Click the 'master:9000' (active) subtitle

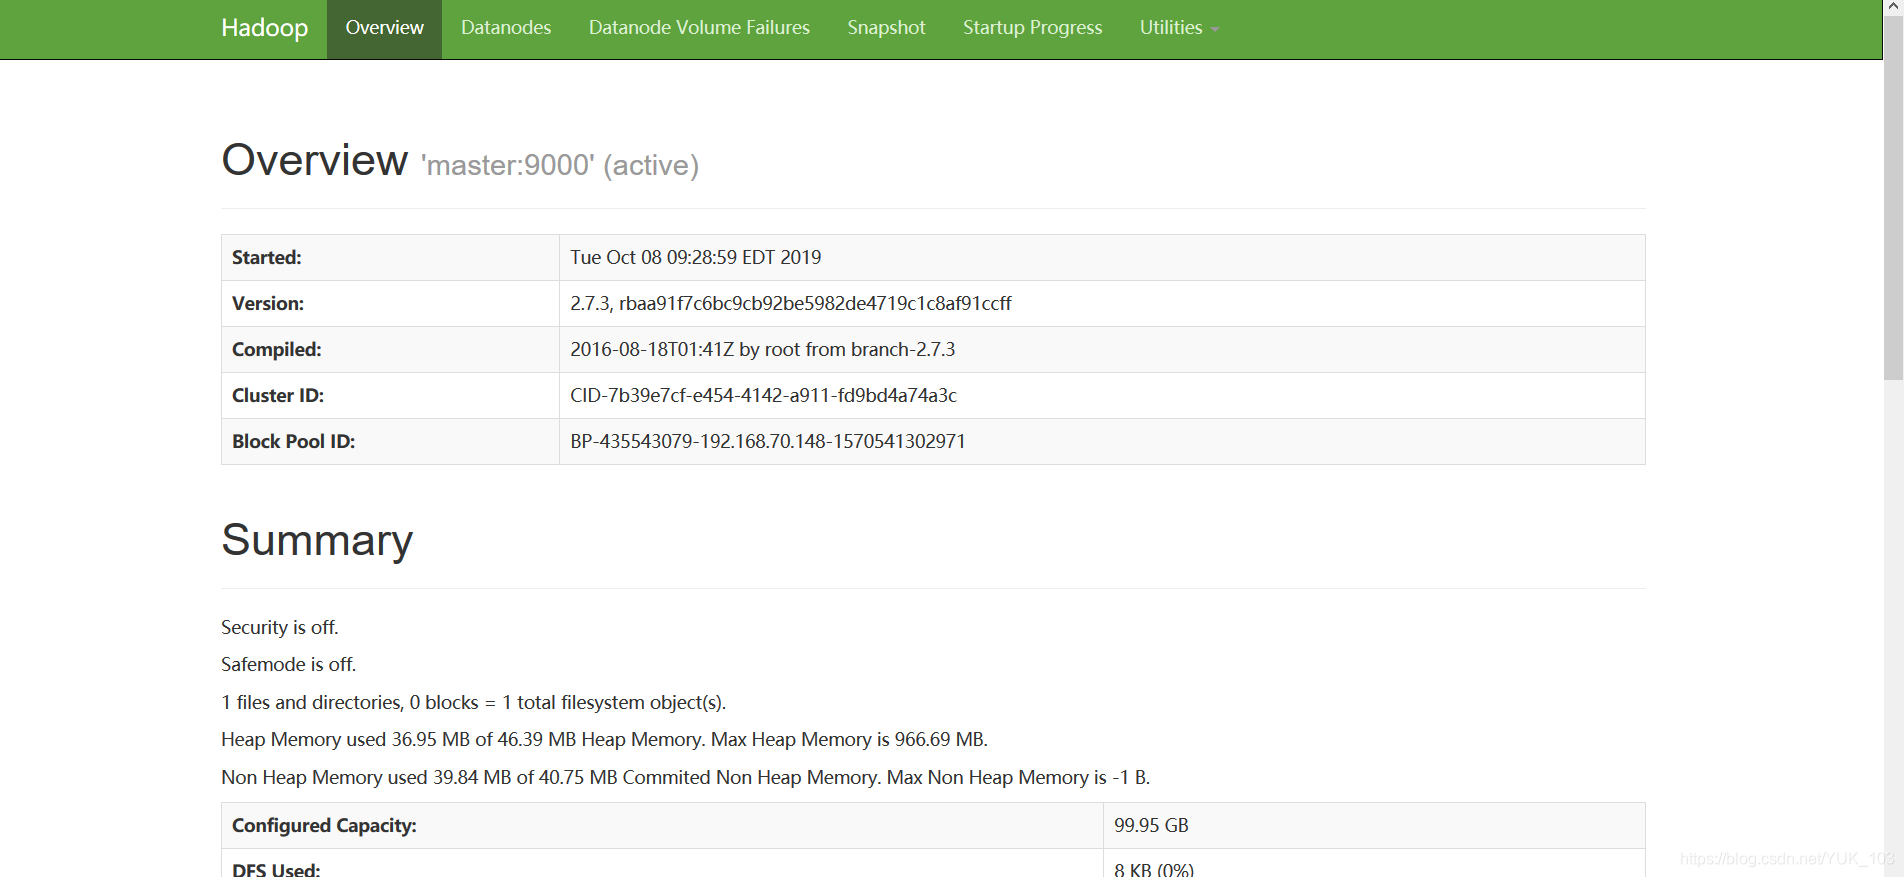[x=560, y=165]
